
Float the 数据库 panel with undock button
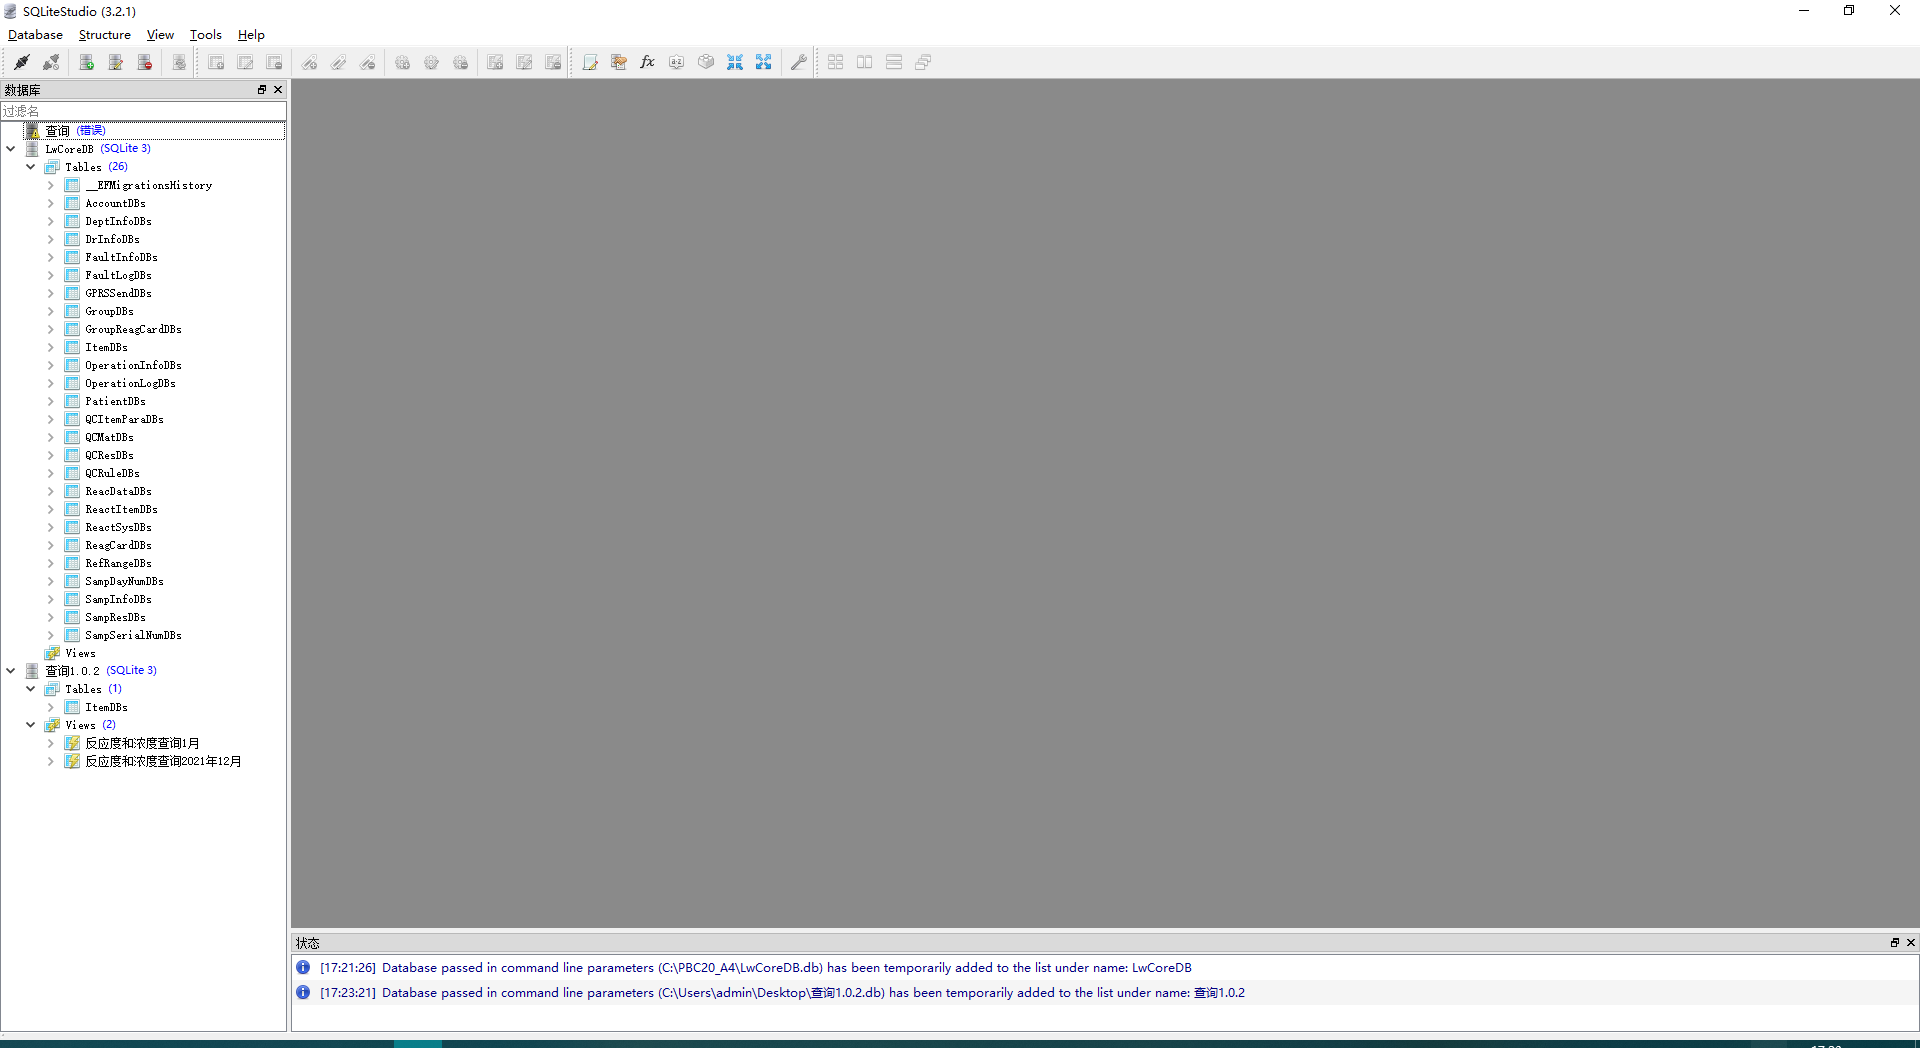[x=262, y=90]
